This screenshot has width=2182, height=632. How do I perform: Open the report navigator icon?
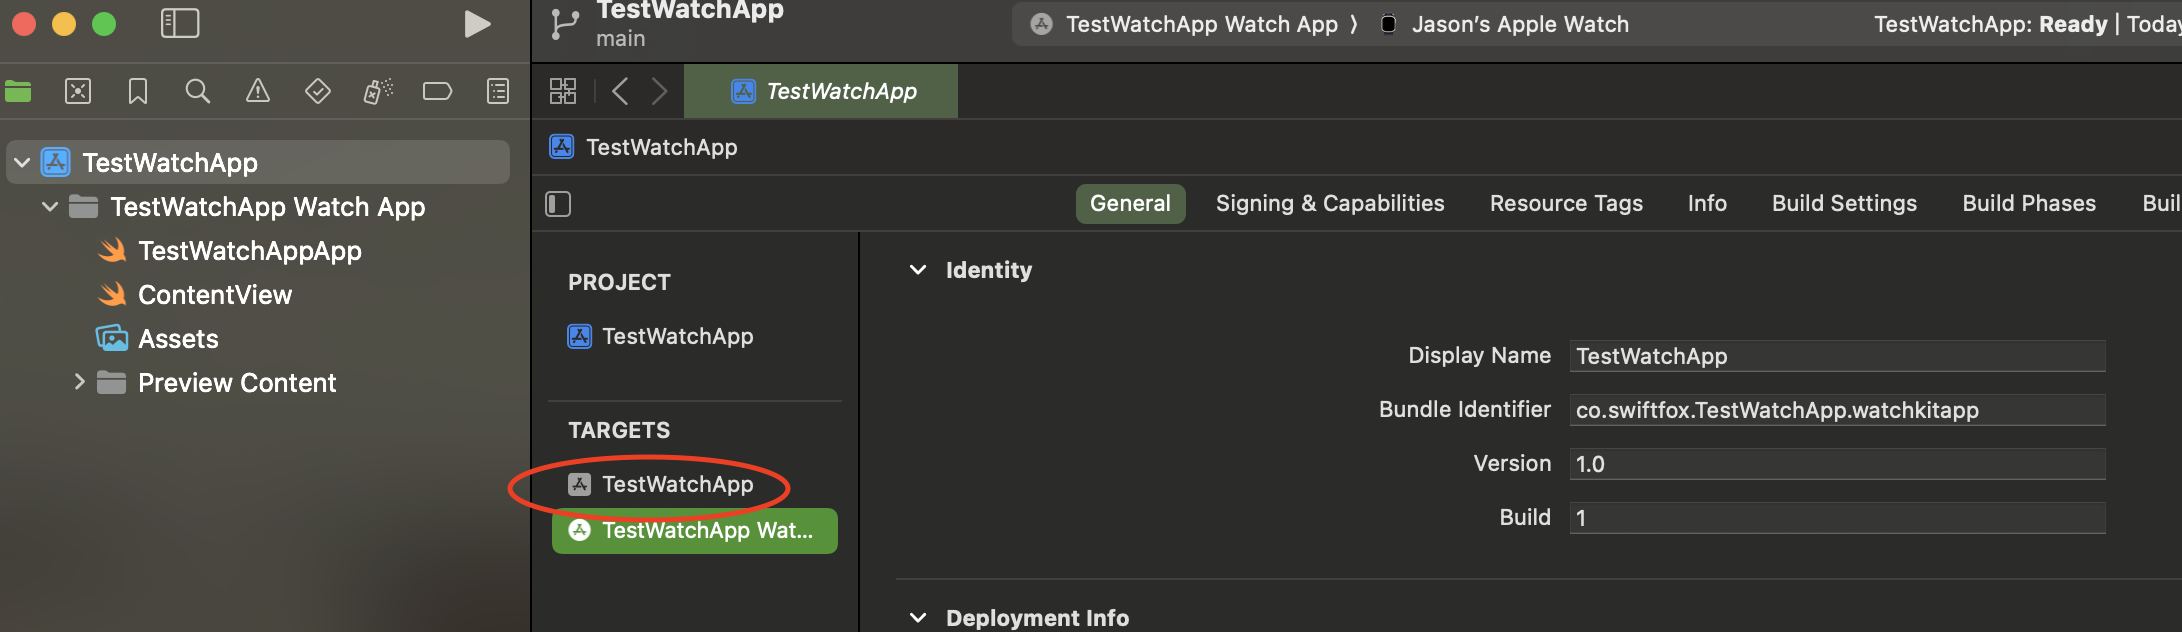pyautogui.click(x=498, y=92)
